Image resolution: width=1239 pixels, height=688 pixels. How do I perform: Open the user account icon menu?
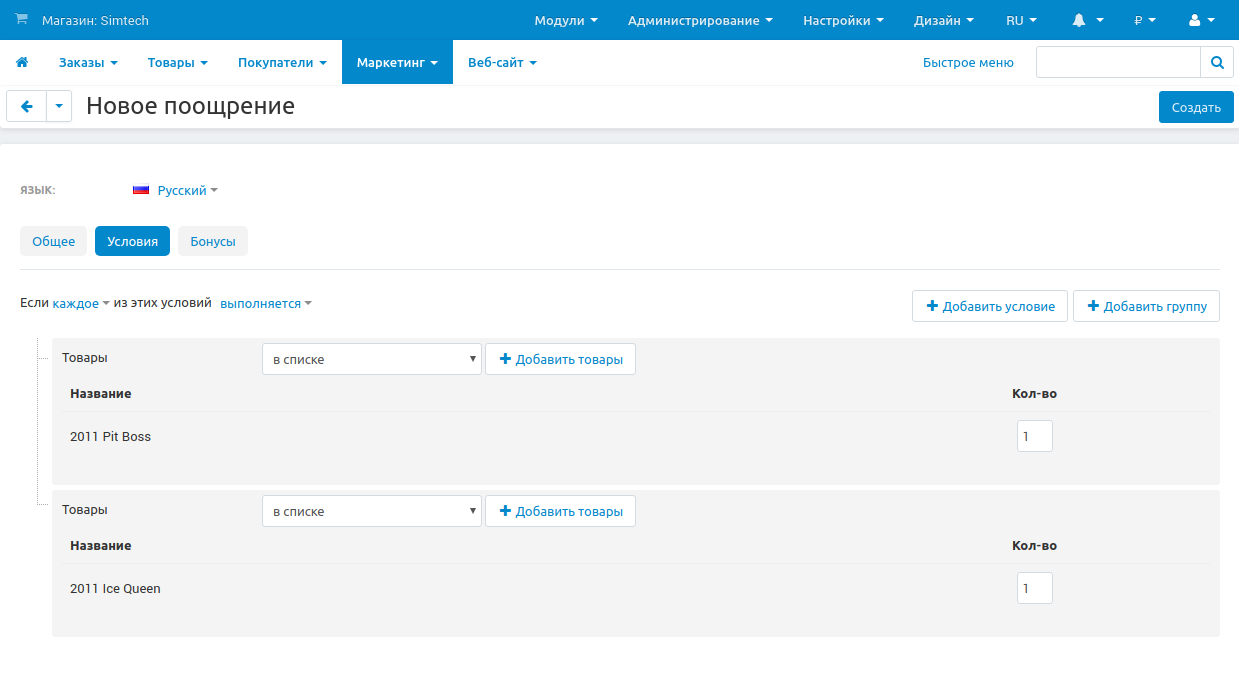(1201, 20)
